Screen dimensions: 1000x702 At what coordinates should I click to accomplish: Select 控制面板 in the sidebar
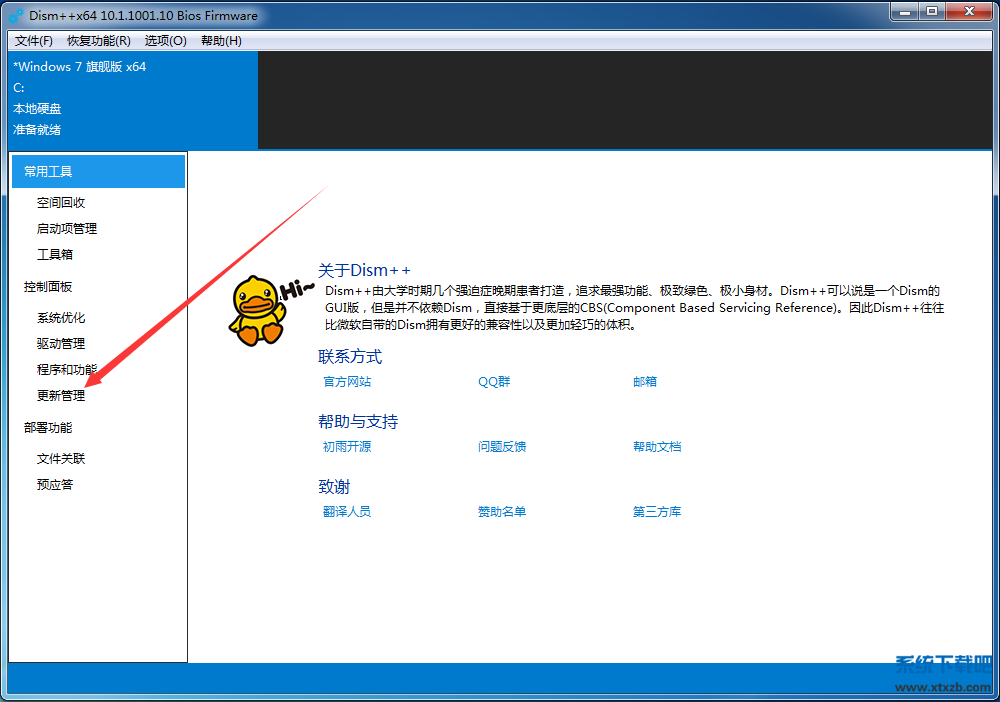[x=46, y=286]
